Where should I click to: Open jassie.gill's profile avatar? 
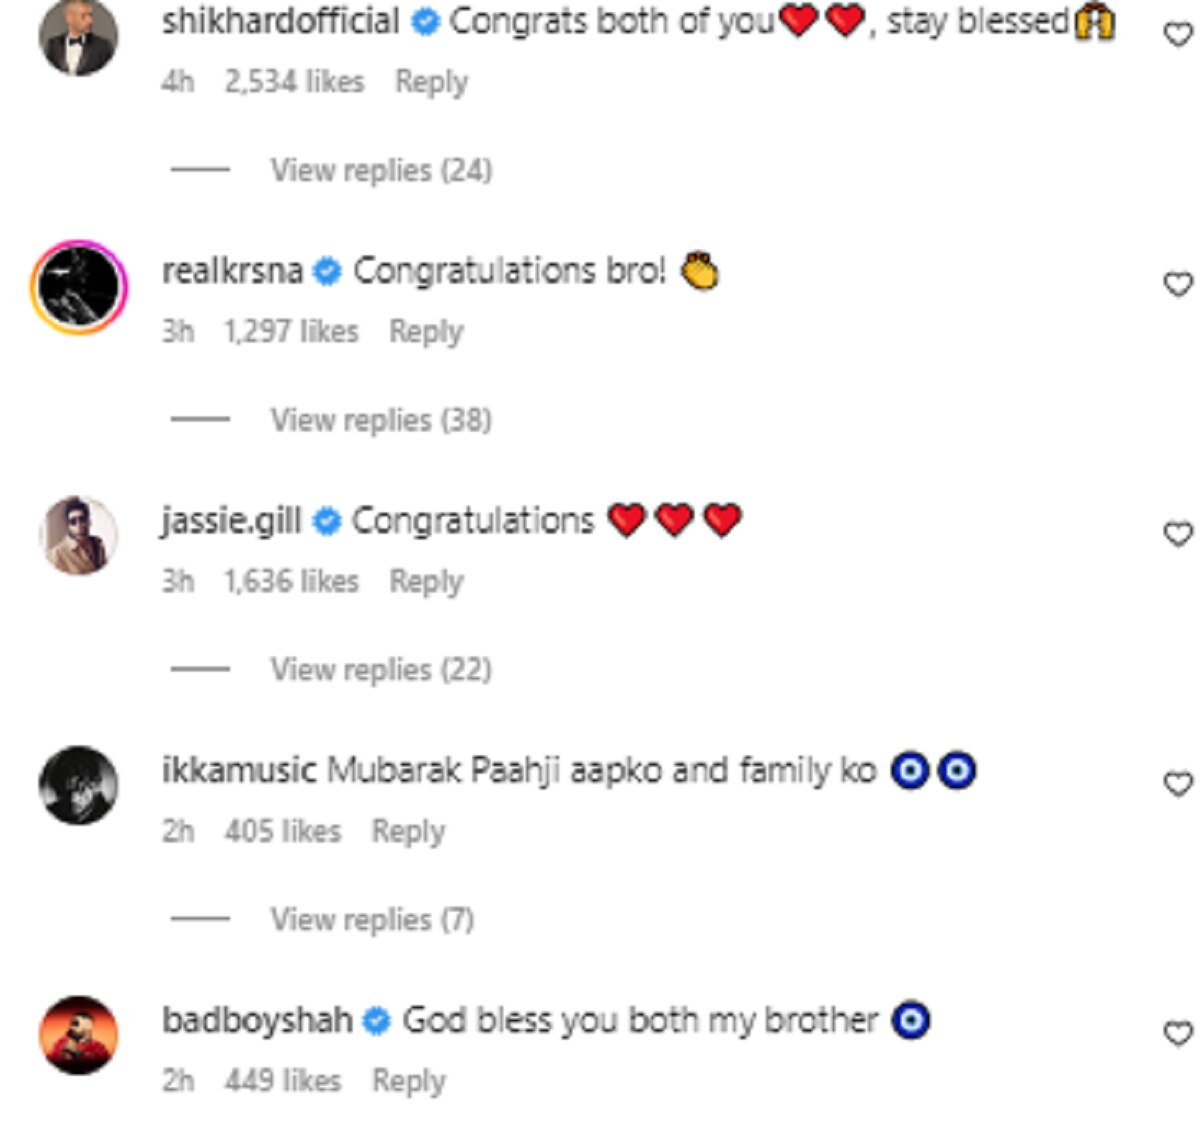point(78,535)
